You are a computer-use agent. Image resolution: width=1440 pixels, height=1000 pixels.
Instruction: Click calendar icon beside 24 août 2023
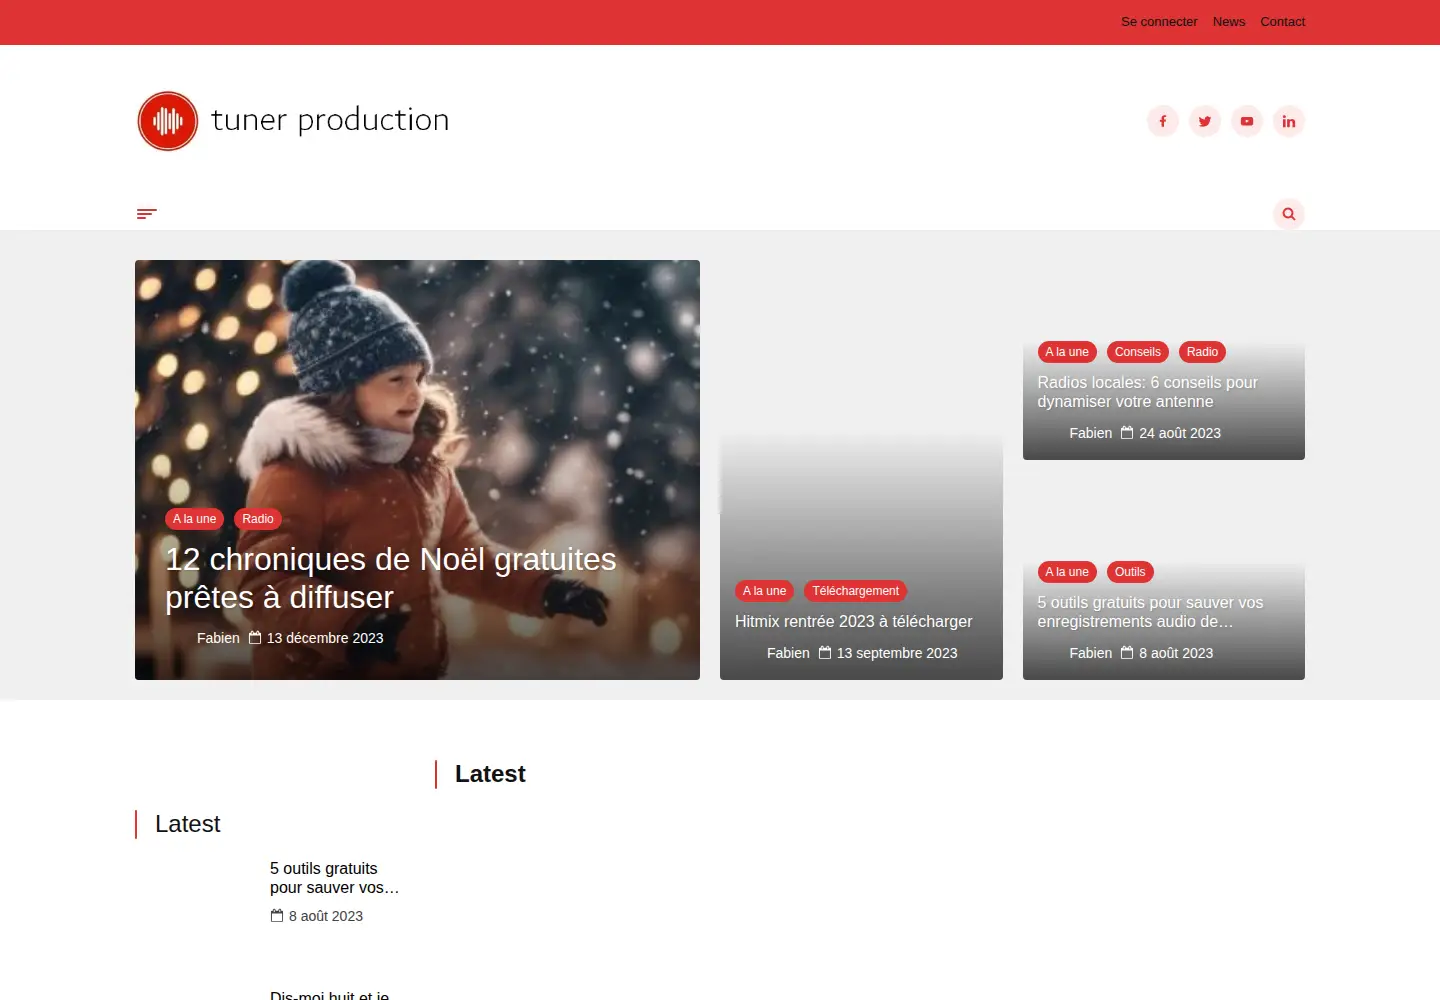(x=1127, y=433)
